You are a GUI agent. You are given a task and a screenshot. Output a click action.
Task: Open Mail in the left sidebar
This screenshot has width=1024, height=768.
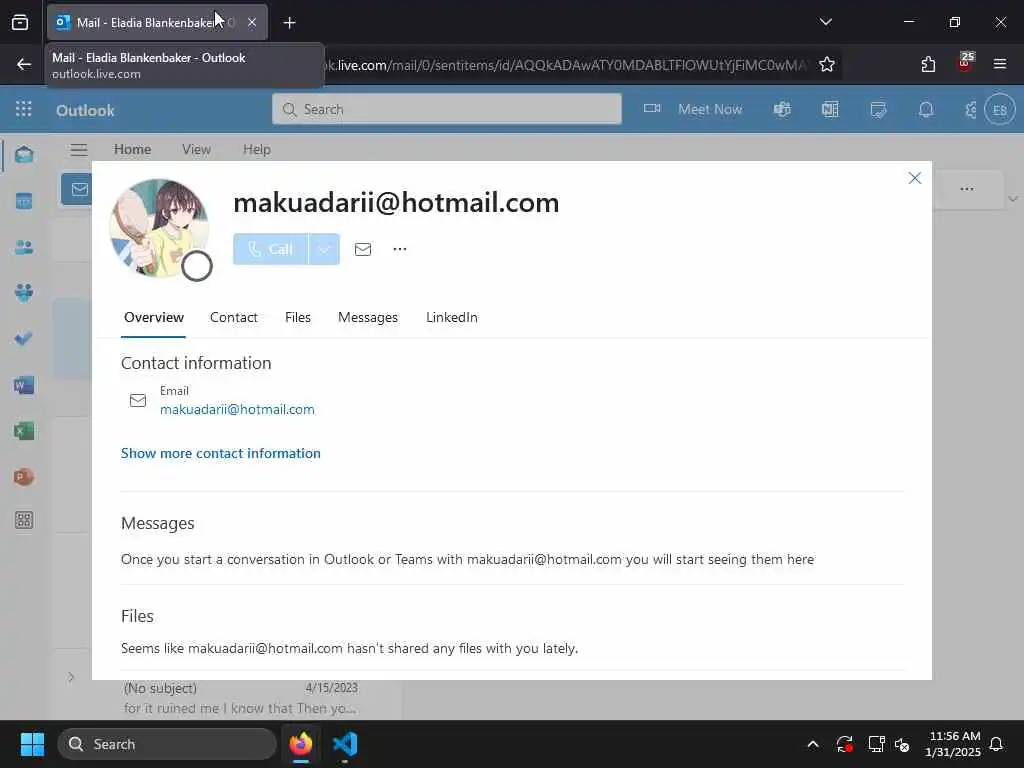coord(24,155)
